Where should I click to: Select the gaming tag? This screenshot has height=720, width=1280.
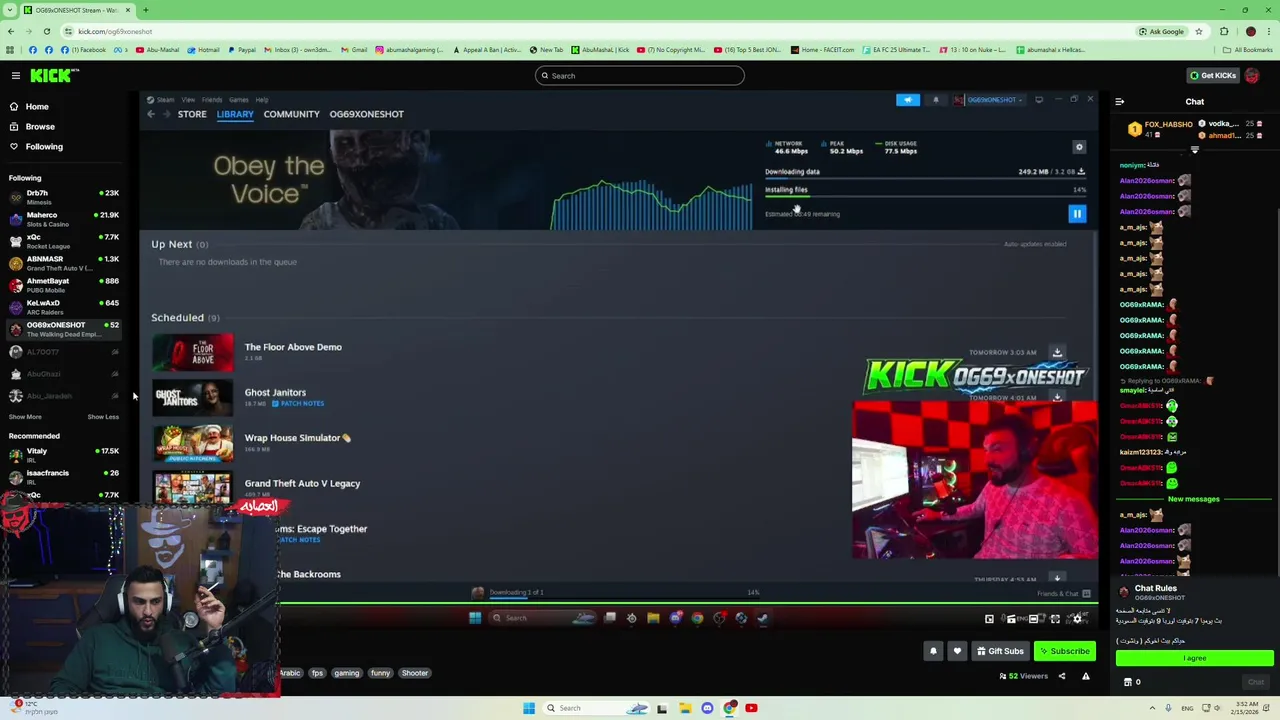tap(346, 673)
